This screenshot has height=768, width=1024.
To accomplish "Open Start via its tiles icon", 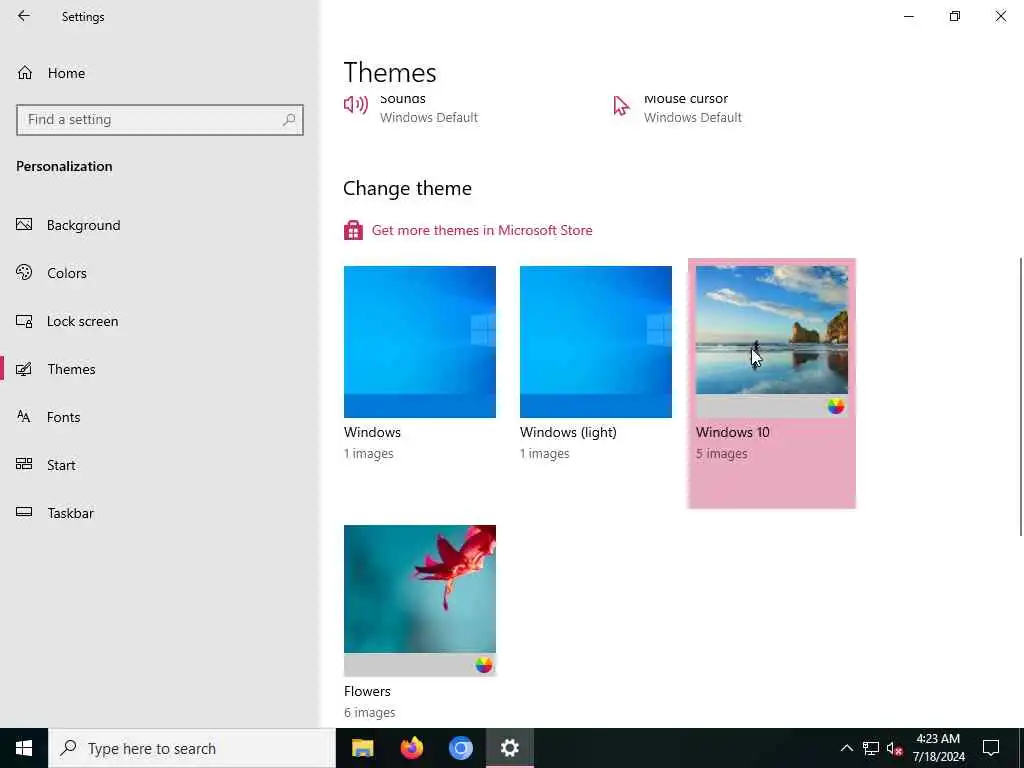I will coord(24,464).
